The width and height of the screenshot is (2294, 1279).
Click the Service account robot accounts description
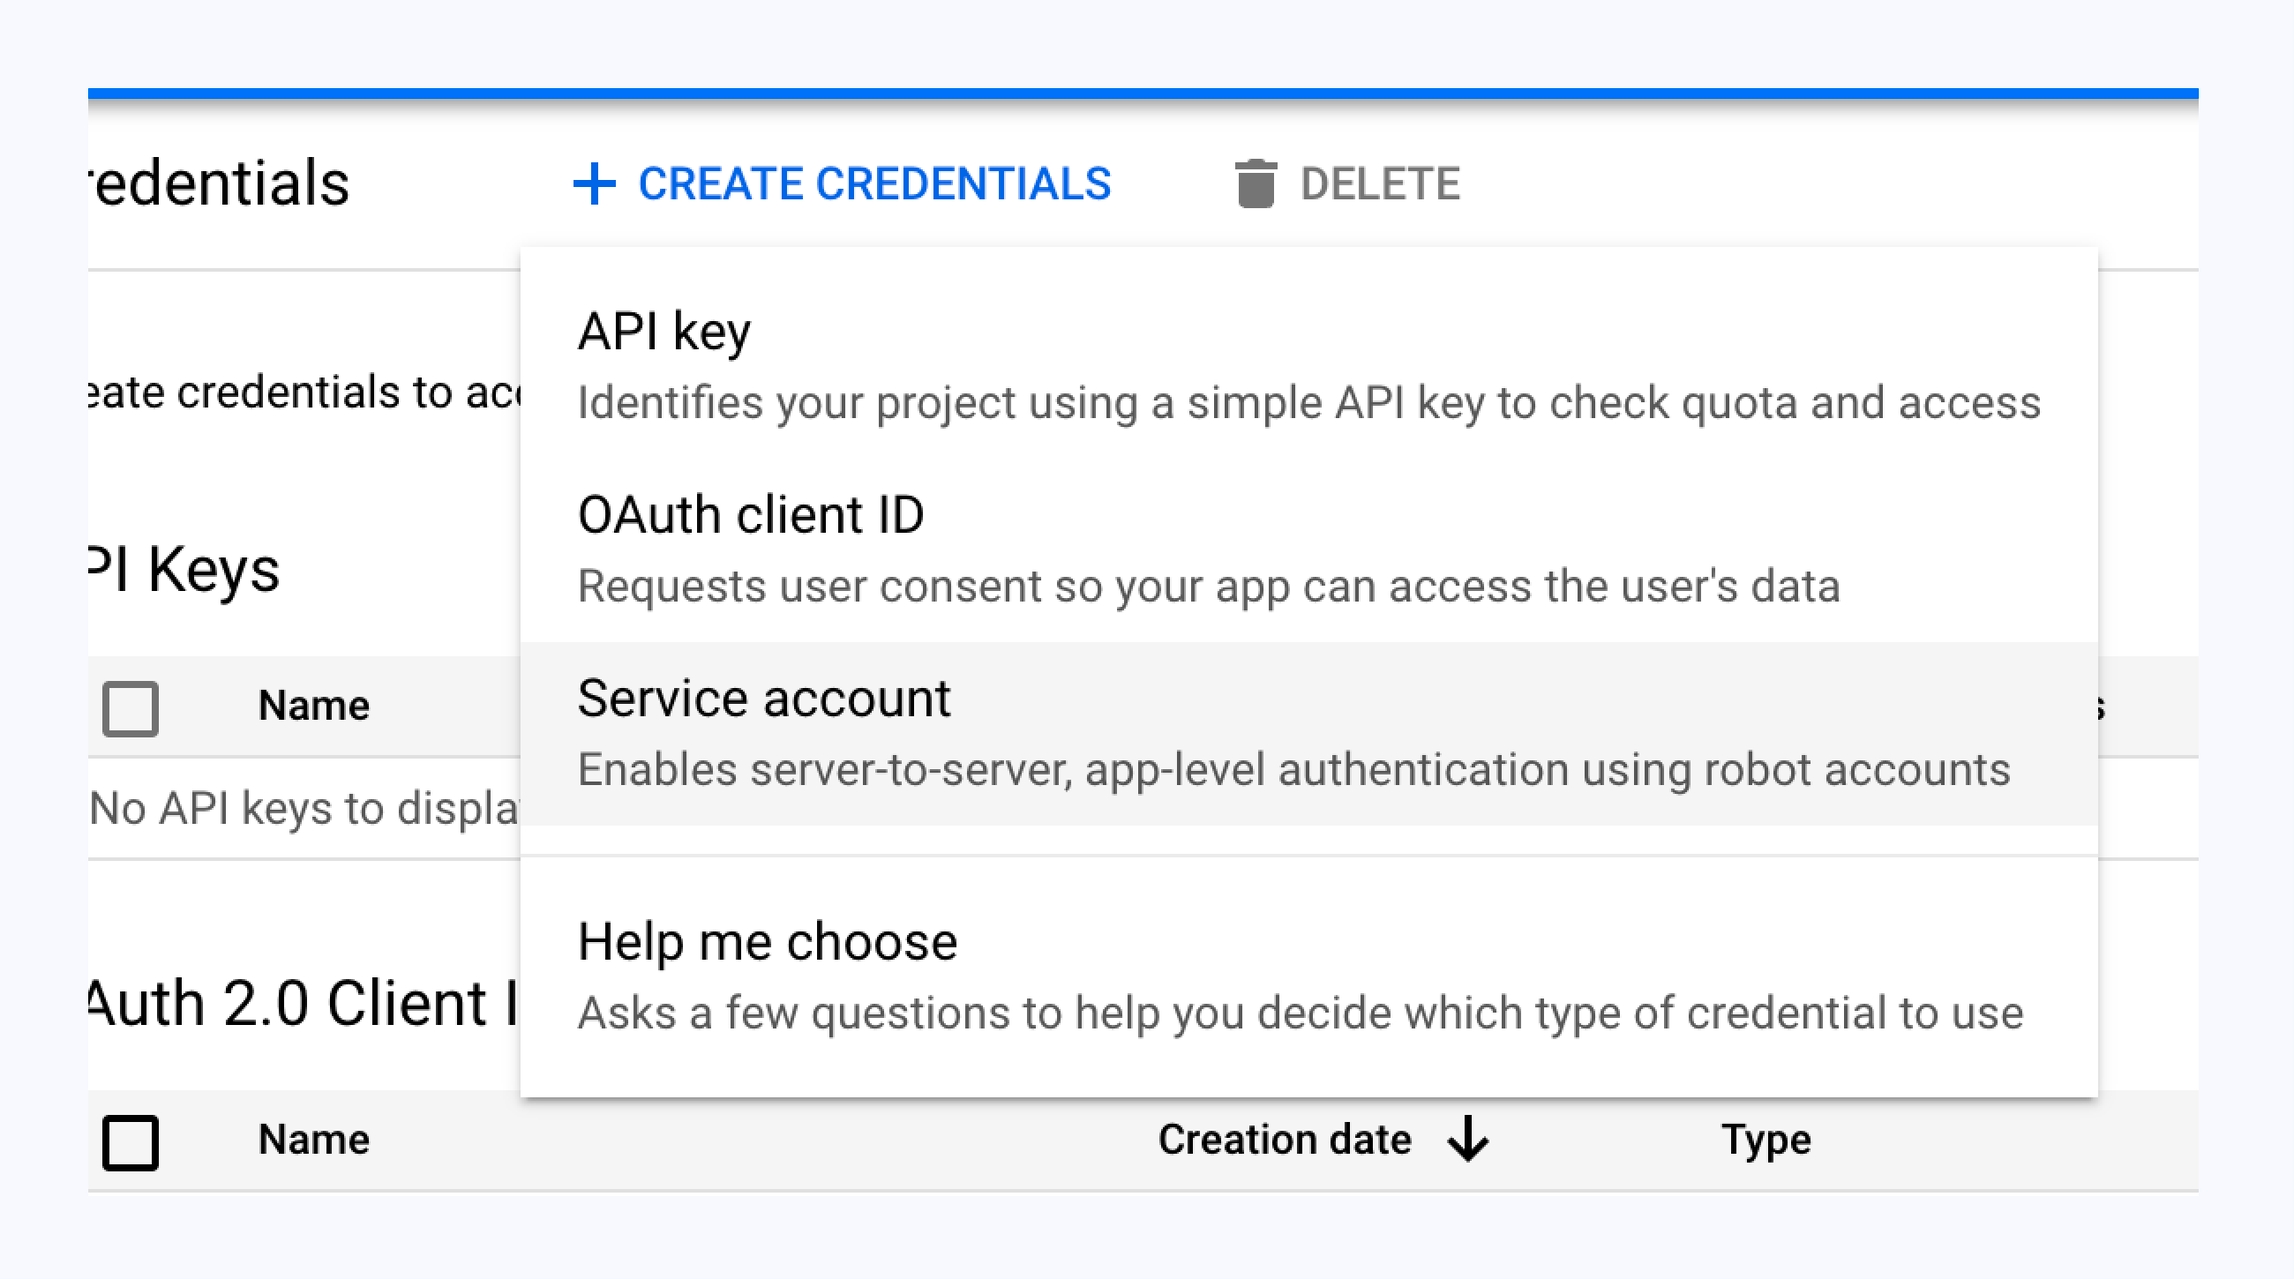pyautogui.click(x=1293, y=770)
